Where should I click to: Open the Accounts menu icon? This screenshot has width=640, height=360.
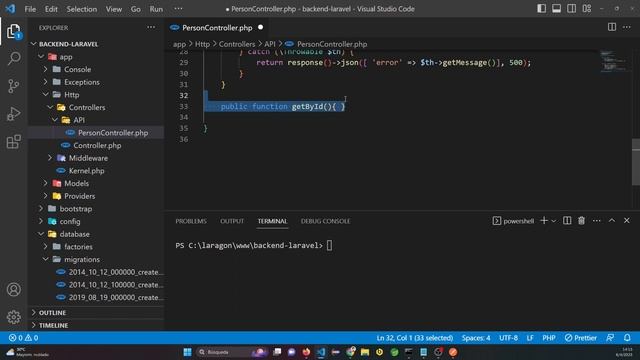coord(13,289)
